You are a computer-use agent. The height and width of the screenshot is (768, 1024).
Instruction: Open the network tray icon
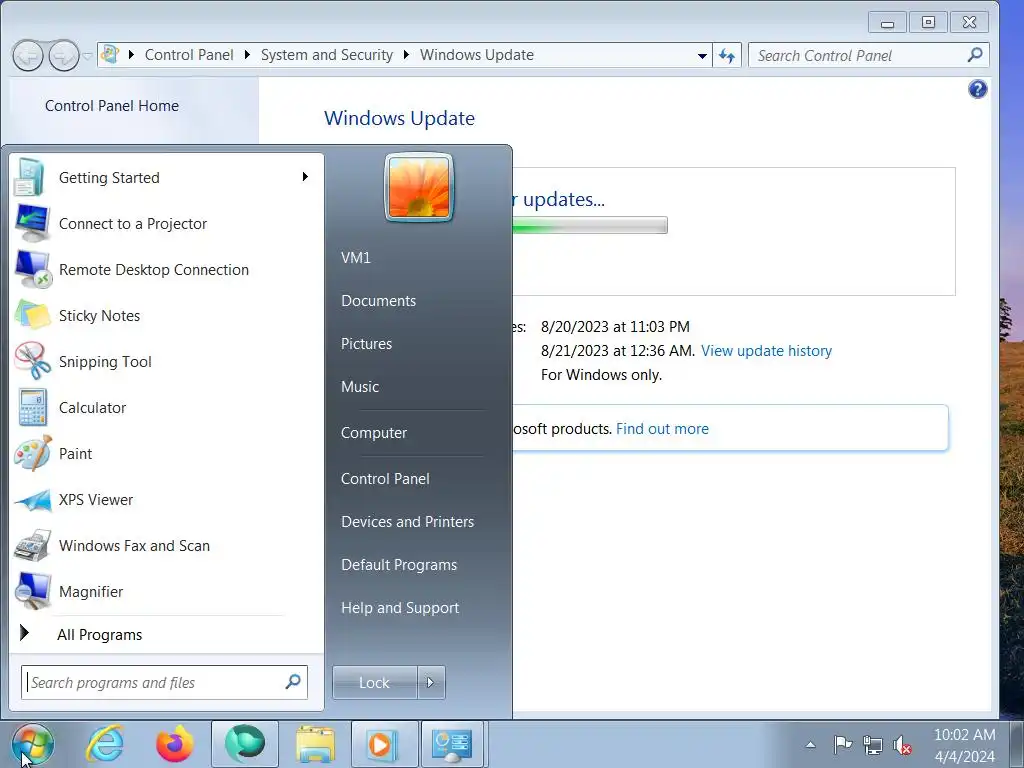872,744
